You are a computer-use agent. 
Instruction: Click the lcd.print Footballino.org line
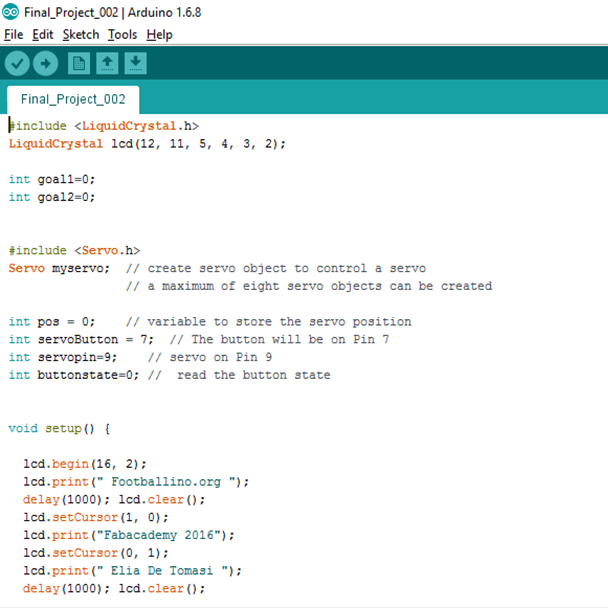click(x=136, y=482)
